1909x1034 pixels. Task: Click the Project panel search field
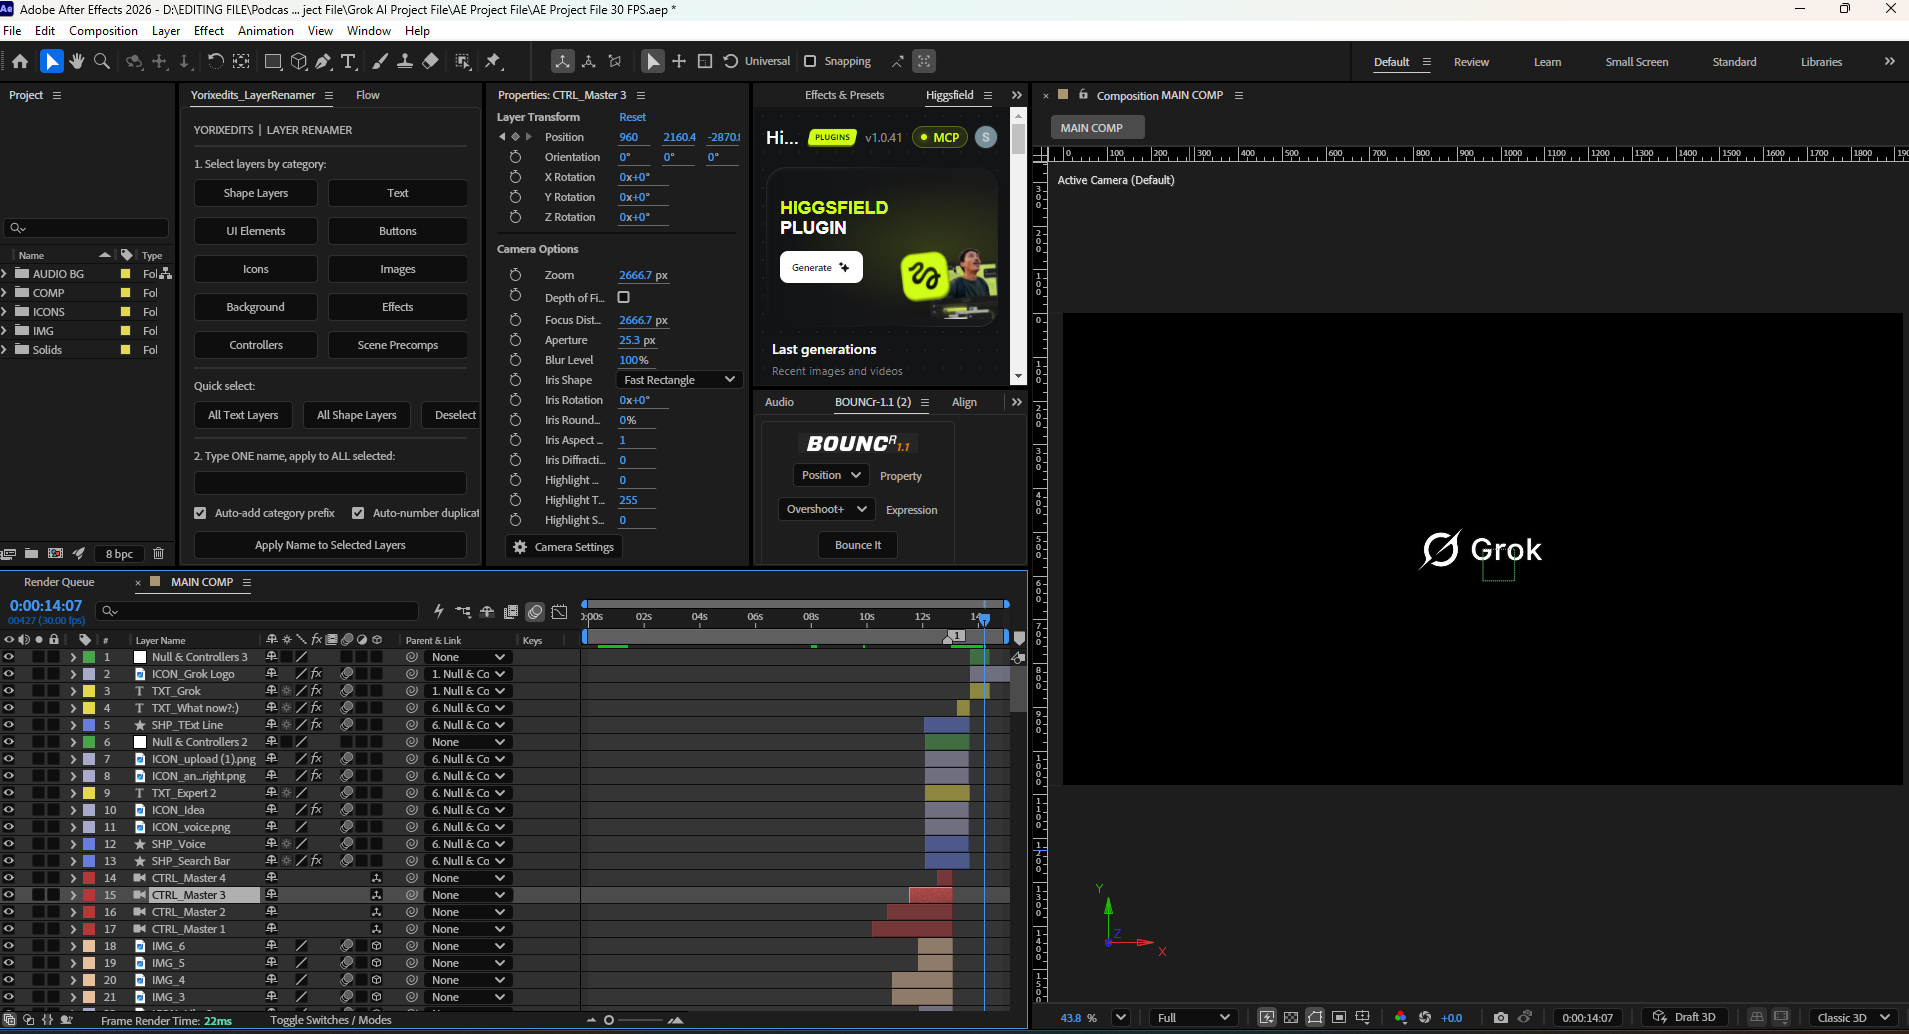click(x=87, y=228)
